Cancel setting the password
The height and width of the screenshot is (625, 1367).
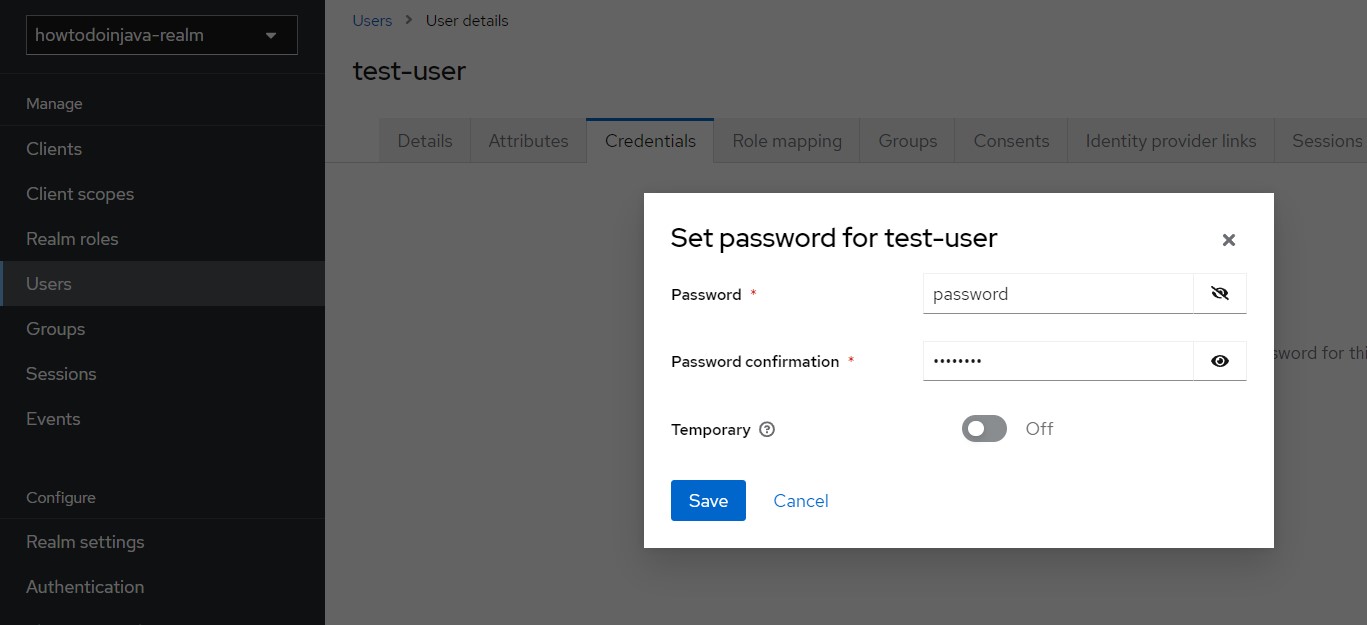coord(800,500)
